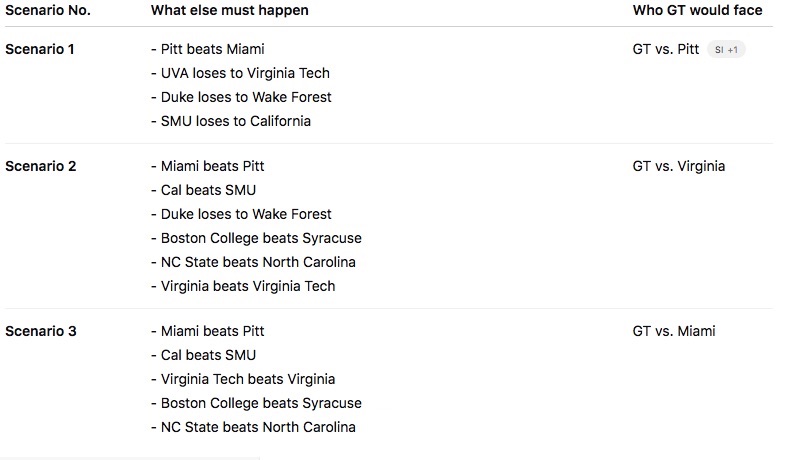The width and height of the screenshot is (786, 460).
Task: Click "UVA loses to Virginia Tech" line
Action: (x=244, y=73)
